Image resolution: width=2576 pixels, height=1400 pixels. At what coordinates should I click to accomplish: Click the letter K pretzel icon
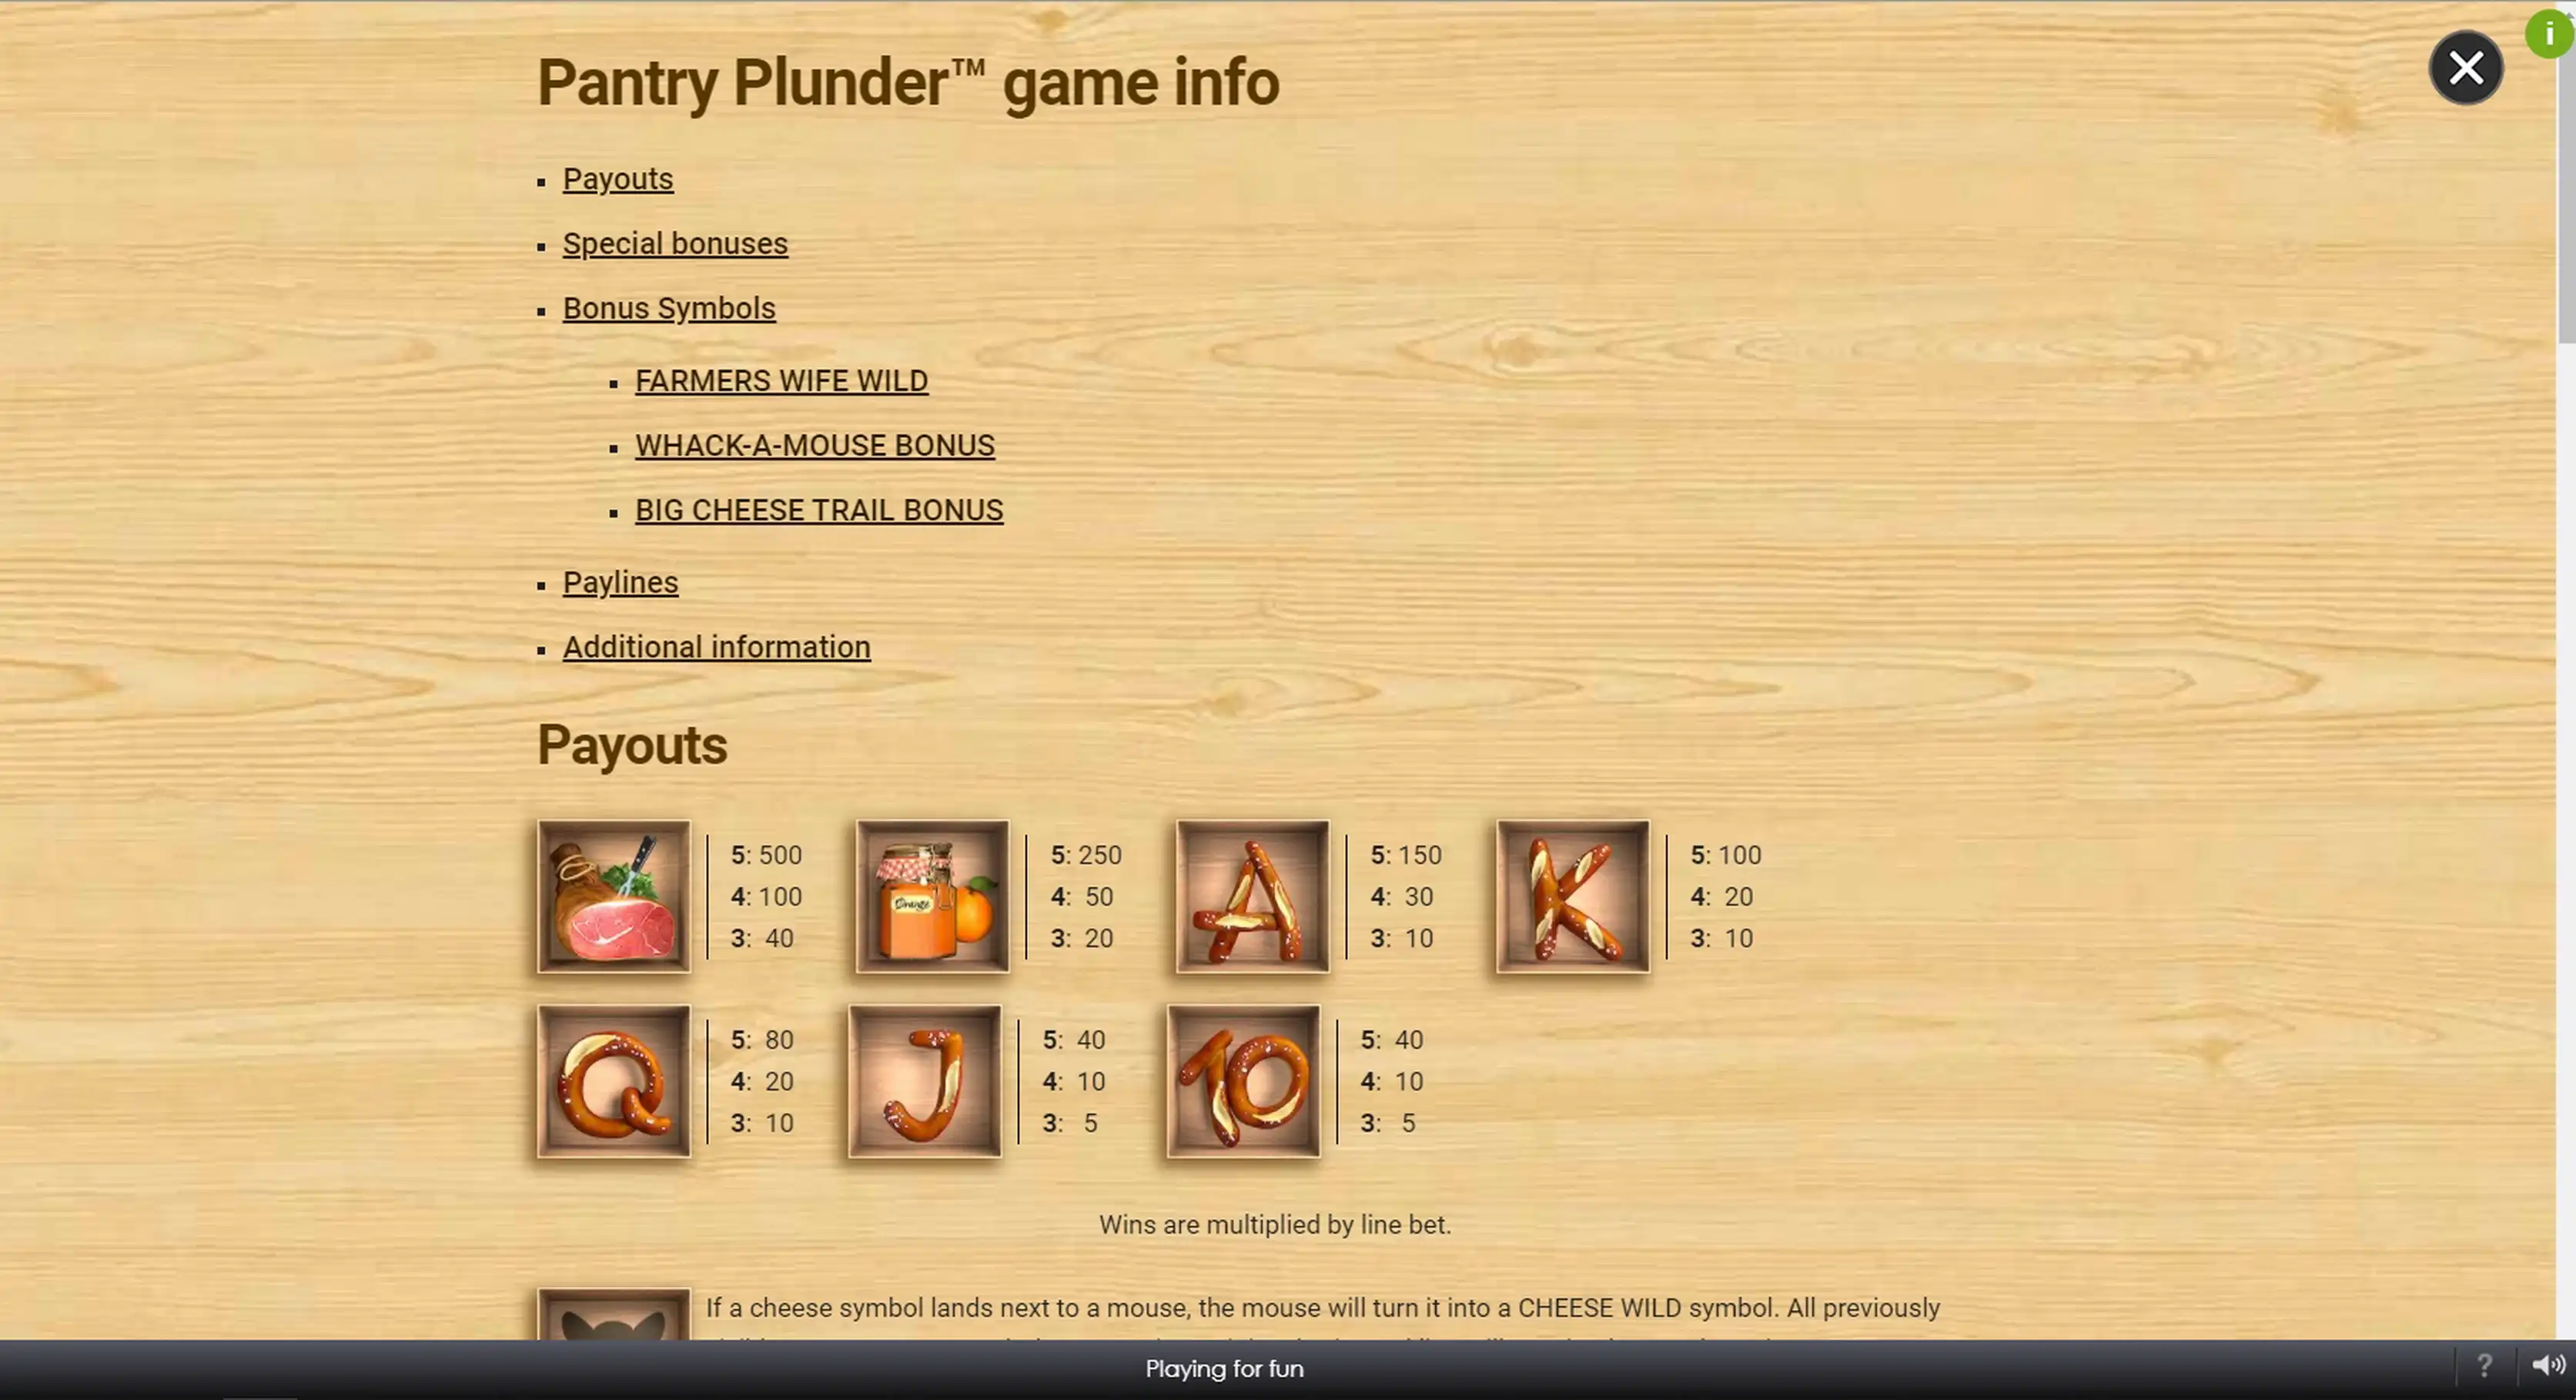(1571, 896)
